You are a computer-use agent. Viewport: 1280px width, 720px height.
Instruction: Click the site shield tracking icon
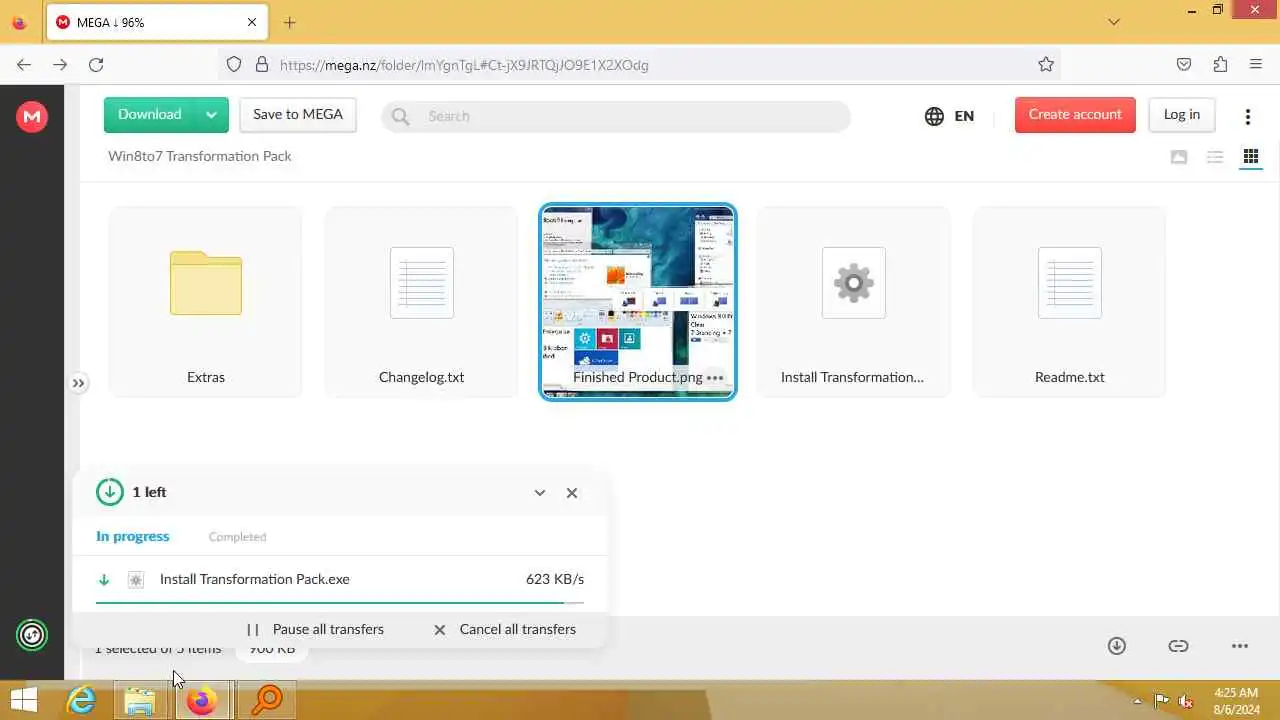click(x=234, y=65)
